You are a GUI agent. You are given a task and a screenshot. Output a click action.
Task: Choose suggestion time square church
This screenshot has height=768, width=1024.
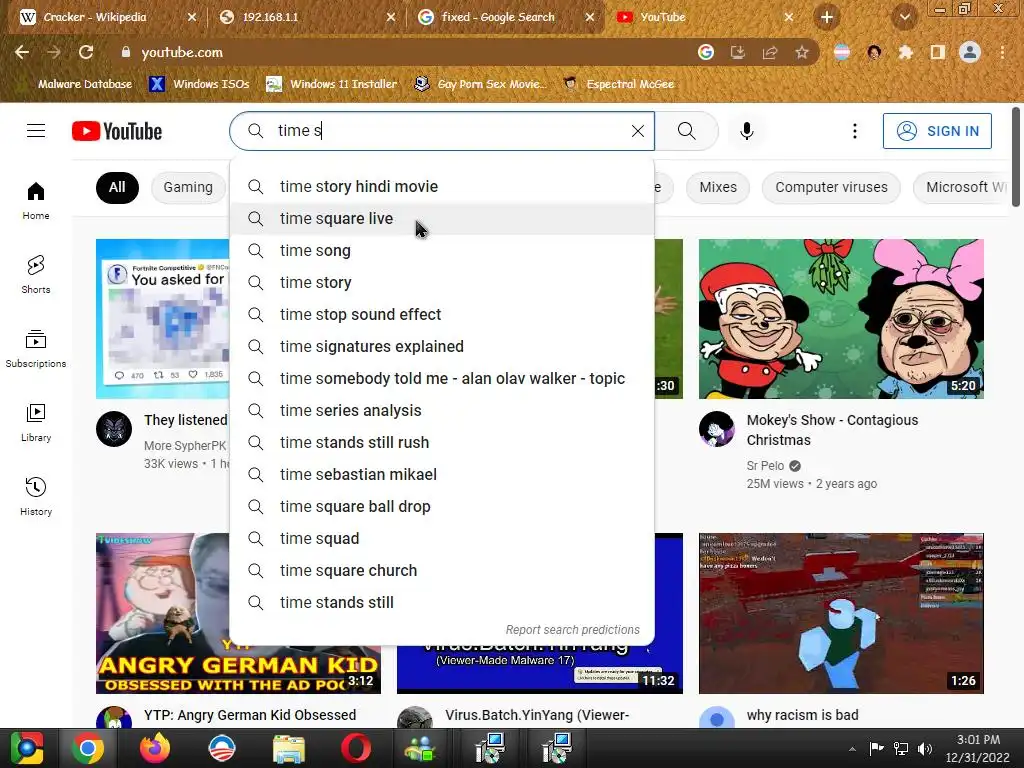442,571
